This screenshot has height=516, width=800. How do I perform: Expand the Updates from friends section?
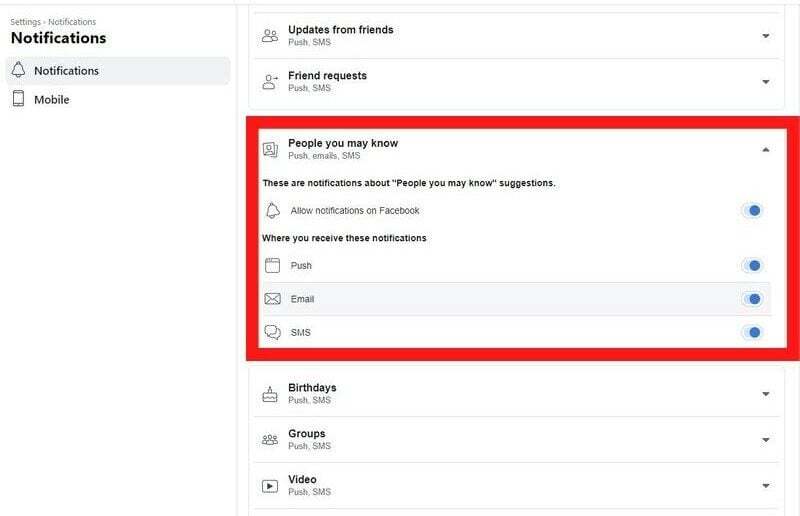pos(765,36)
